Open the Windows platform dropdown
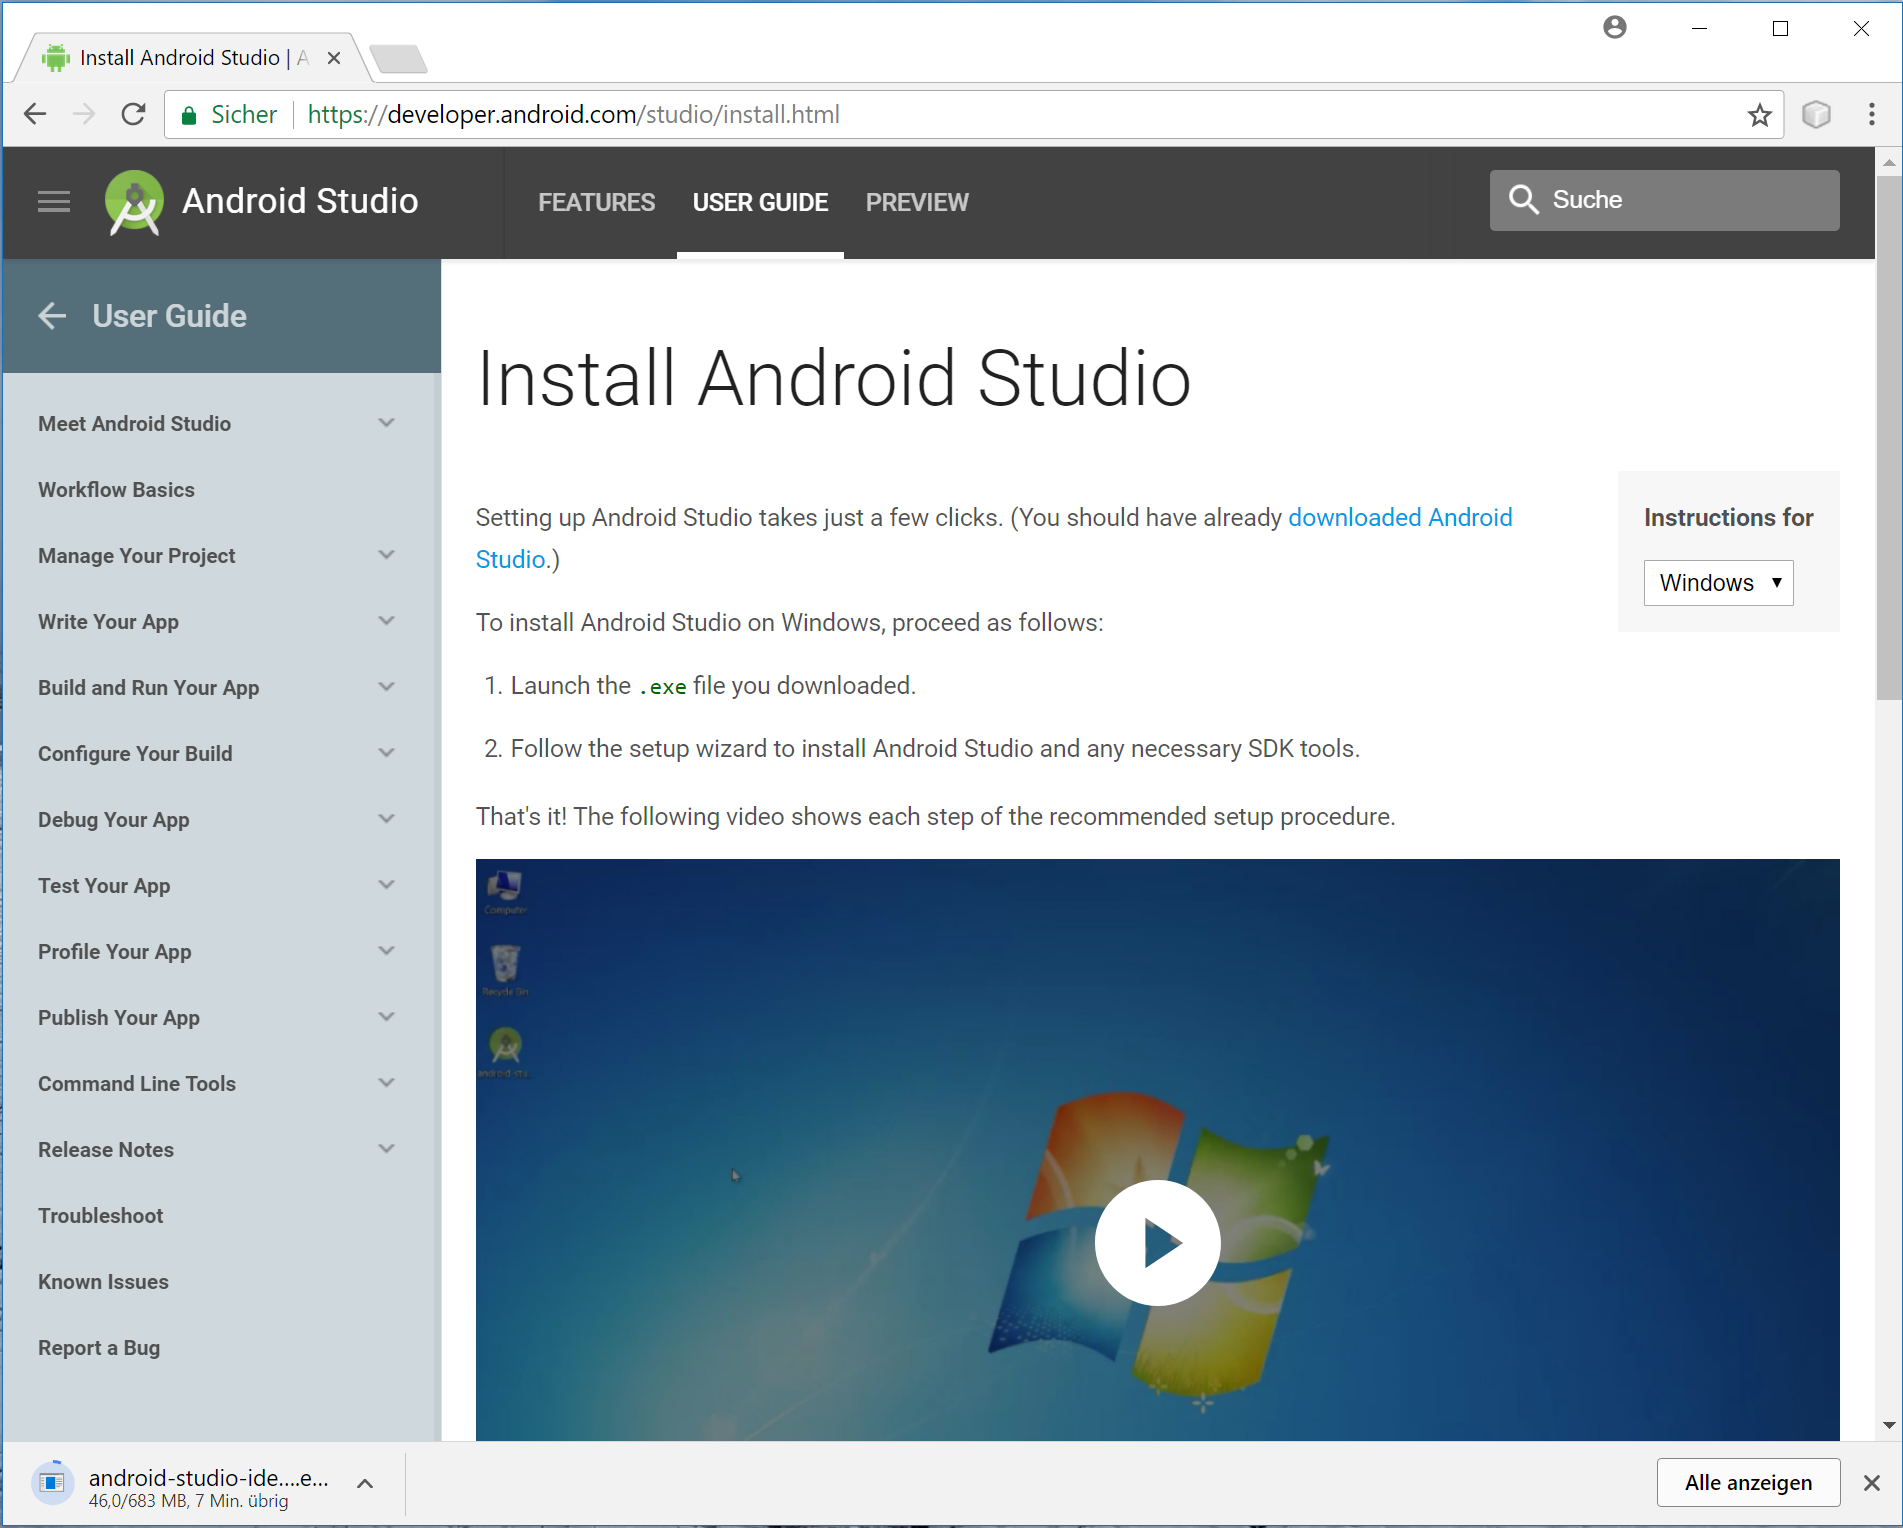Screen dimensions: 1903x1528 [x=1718, y=583]
